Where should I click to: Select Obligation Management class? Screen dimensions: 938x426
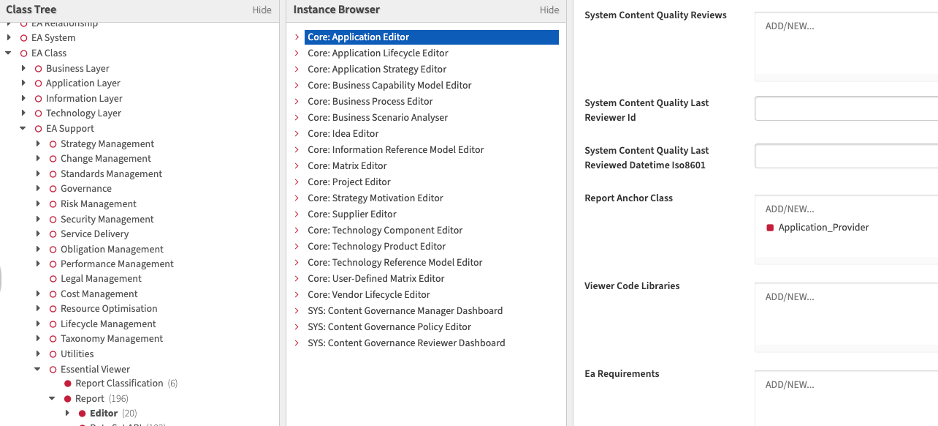coord(112,249)
